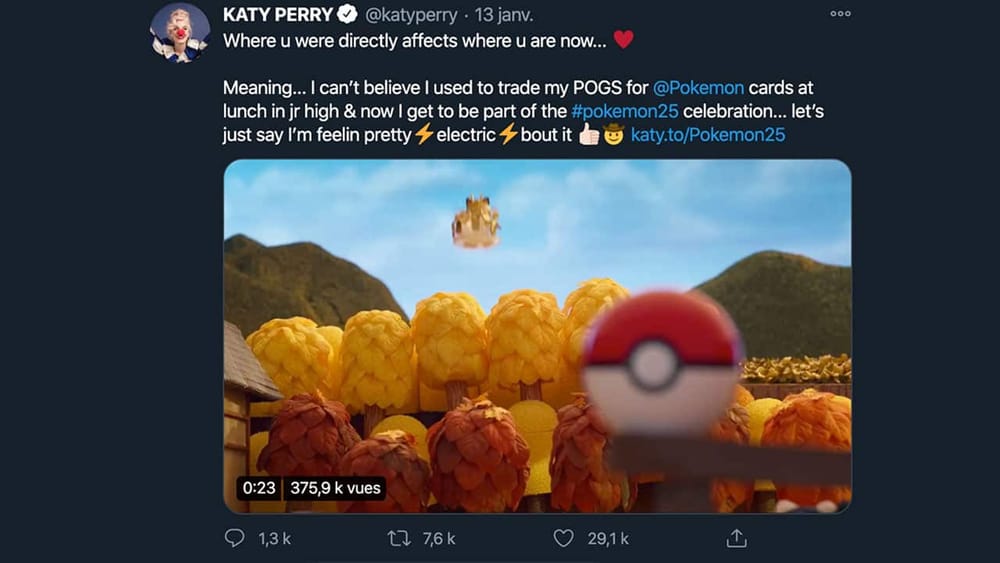
Task: Click the retweet arrows icon
Action: [x=399, y=539]
